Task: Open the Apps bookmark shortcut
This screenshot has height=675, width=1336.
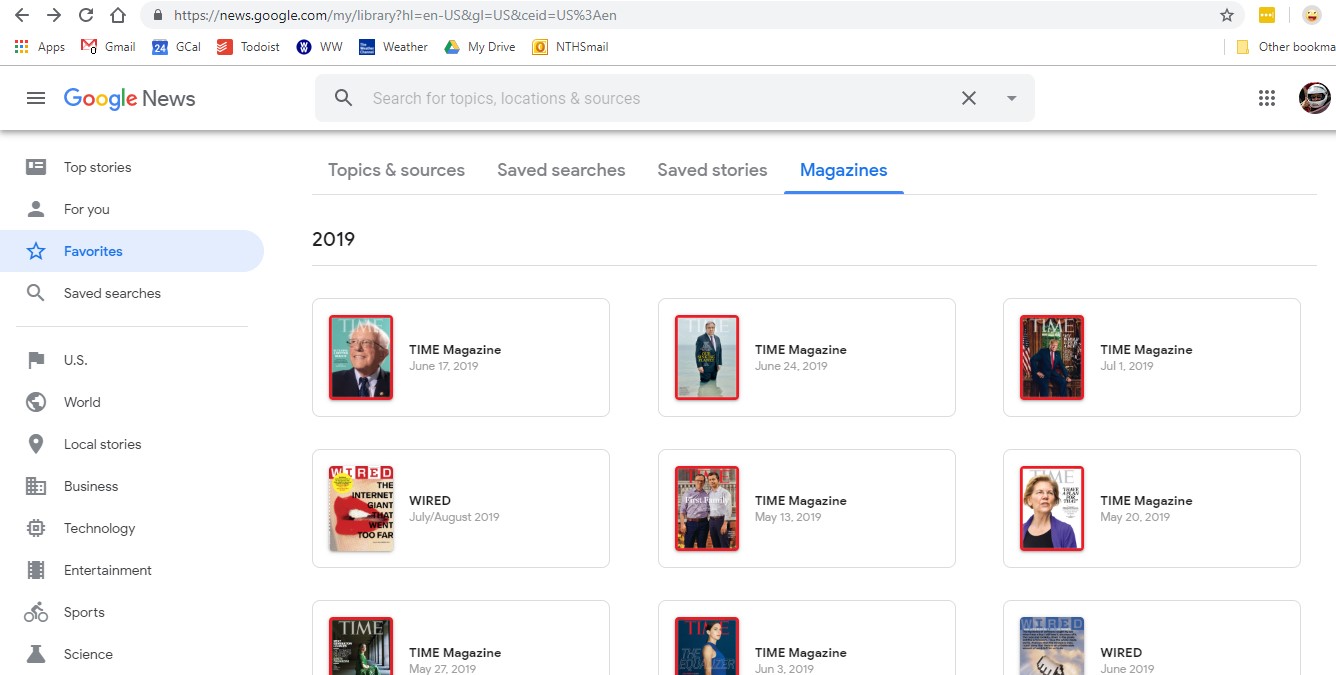Action: coord(40,47)
